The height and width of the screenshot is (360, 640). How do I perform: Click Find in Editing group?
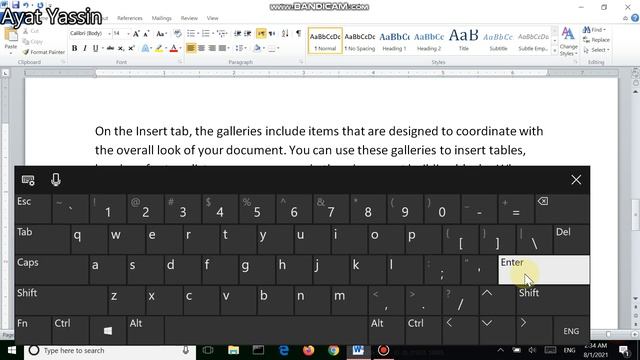594,30
